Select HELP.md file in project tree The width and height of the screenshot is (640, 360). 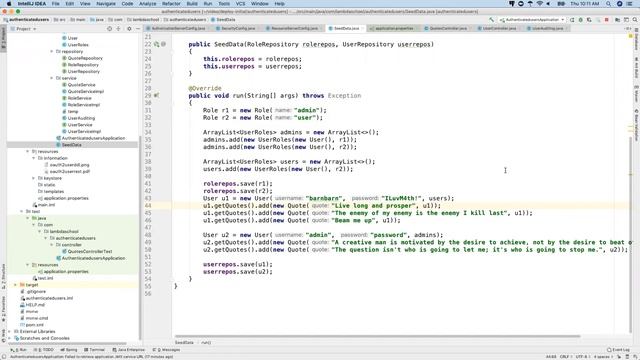point(35,305)
